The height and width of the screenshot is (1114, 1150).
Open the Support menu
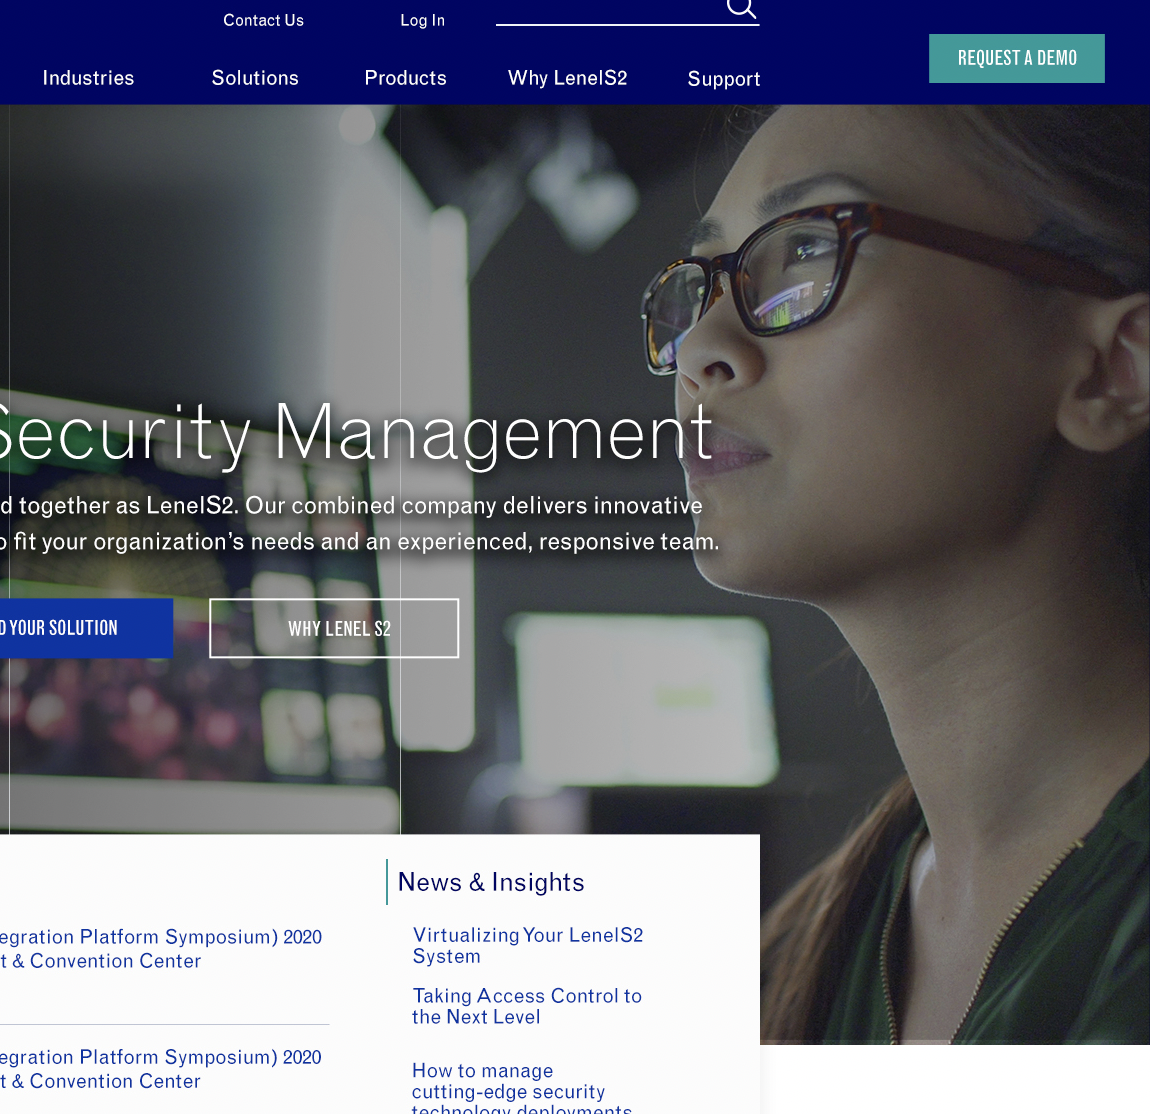(x=724, y=78)
